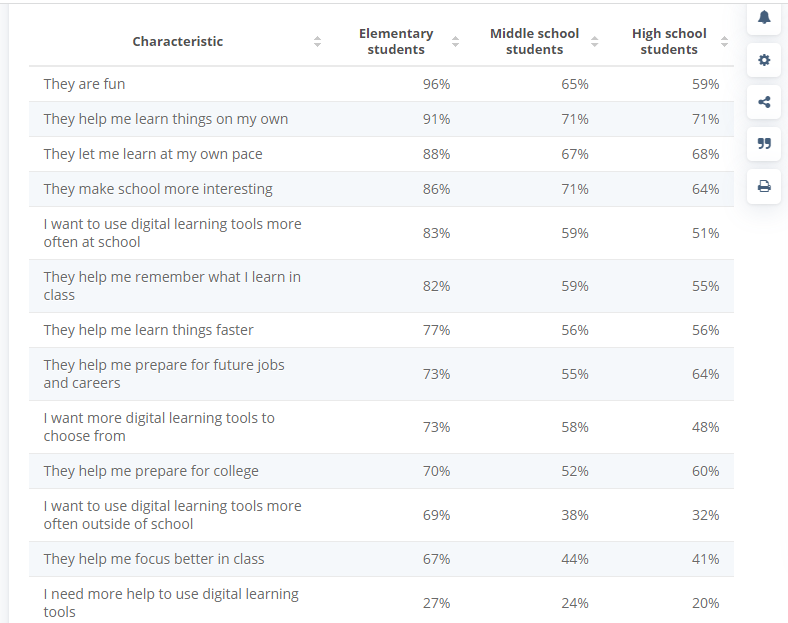788x623 pixels.
Task: Click the citation quote icon
Action: pyautogui.click(x=764, y=144)
